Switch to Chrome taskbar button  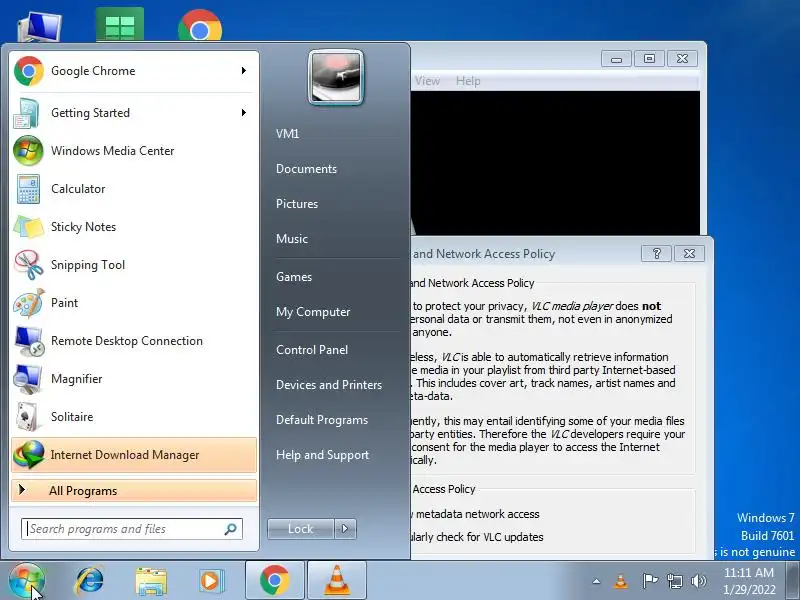pyautogui.click(x=274, y=580)
